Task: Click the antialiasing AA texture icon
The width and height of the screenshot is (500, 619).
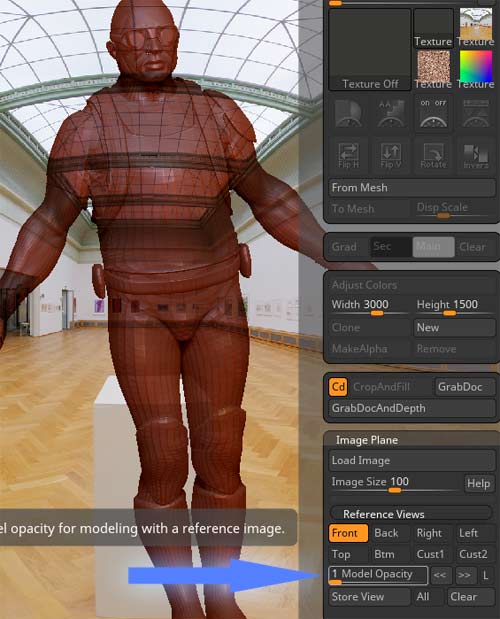Action: point(391,113)
